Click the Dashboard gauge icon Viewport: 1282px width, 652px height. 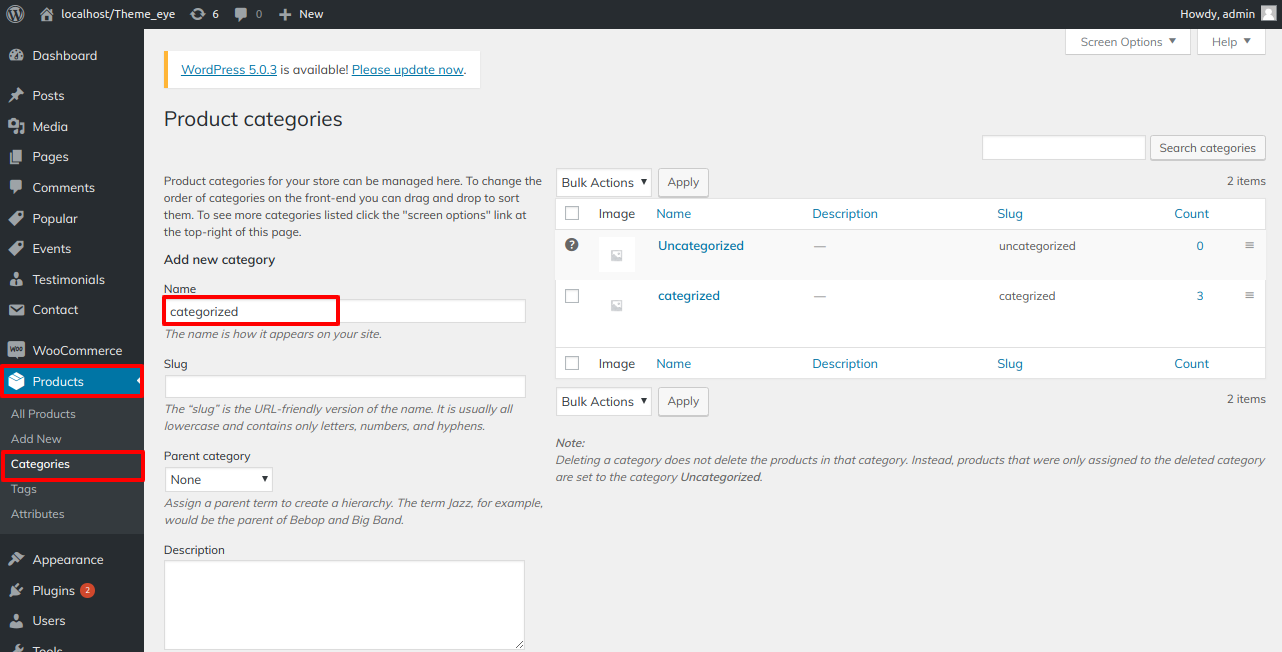pyautogui.click(x=16, y=56)
